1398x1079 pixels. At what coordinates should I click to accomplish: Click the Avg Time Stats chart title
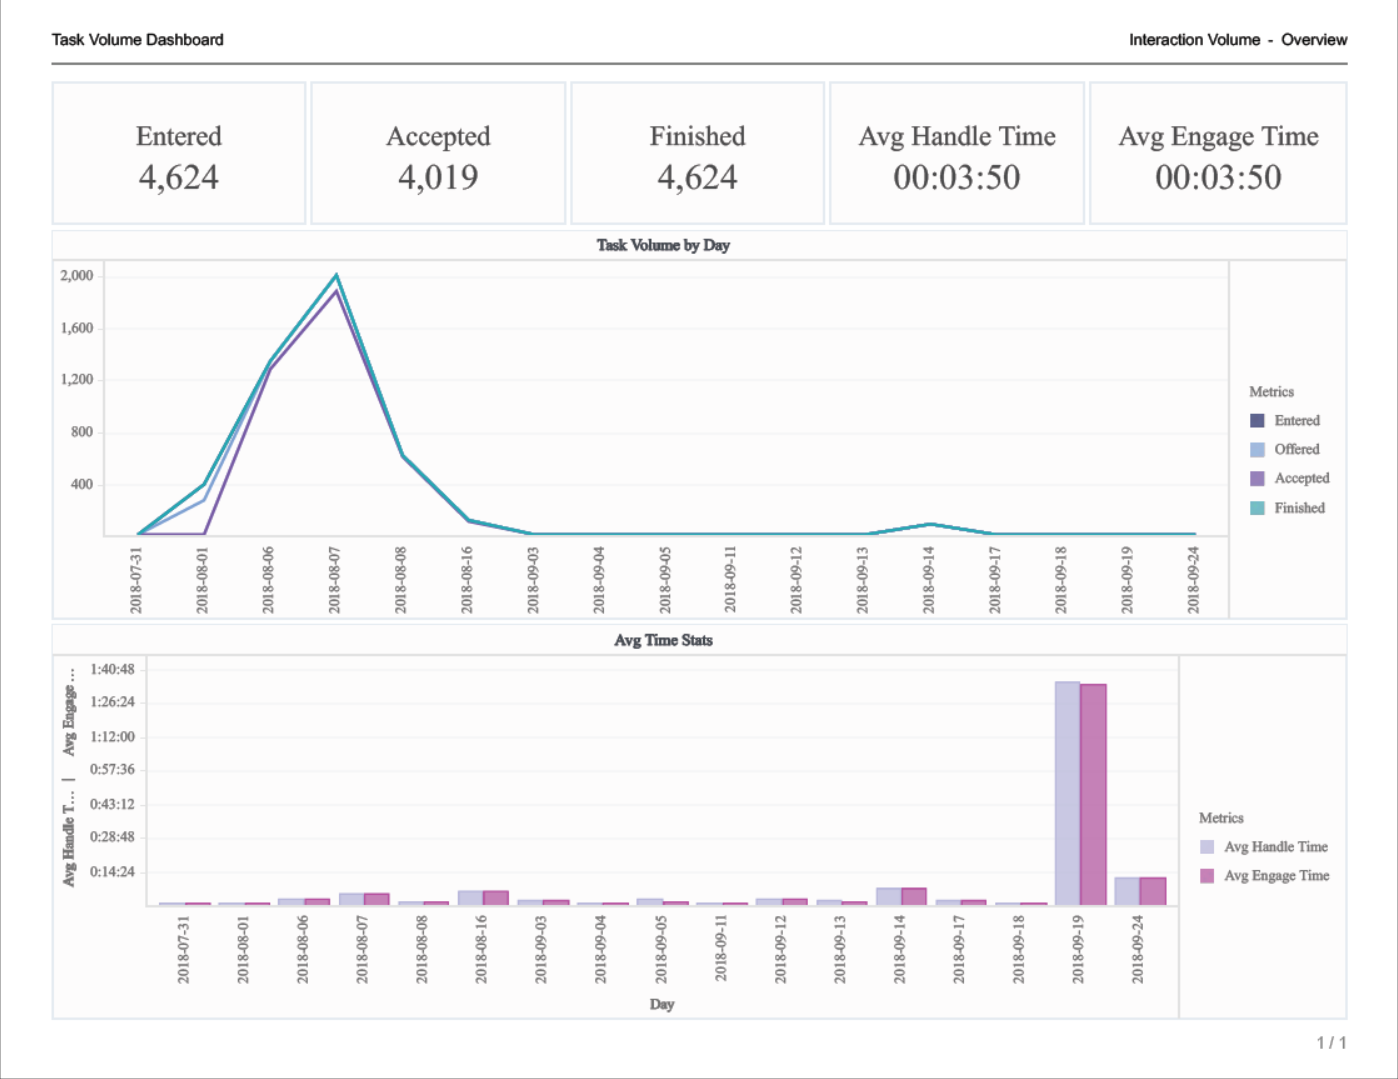663,640
